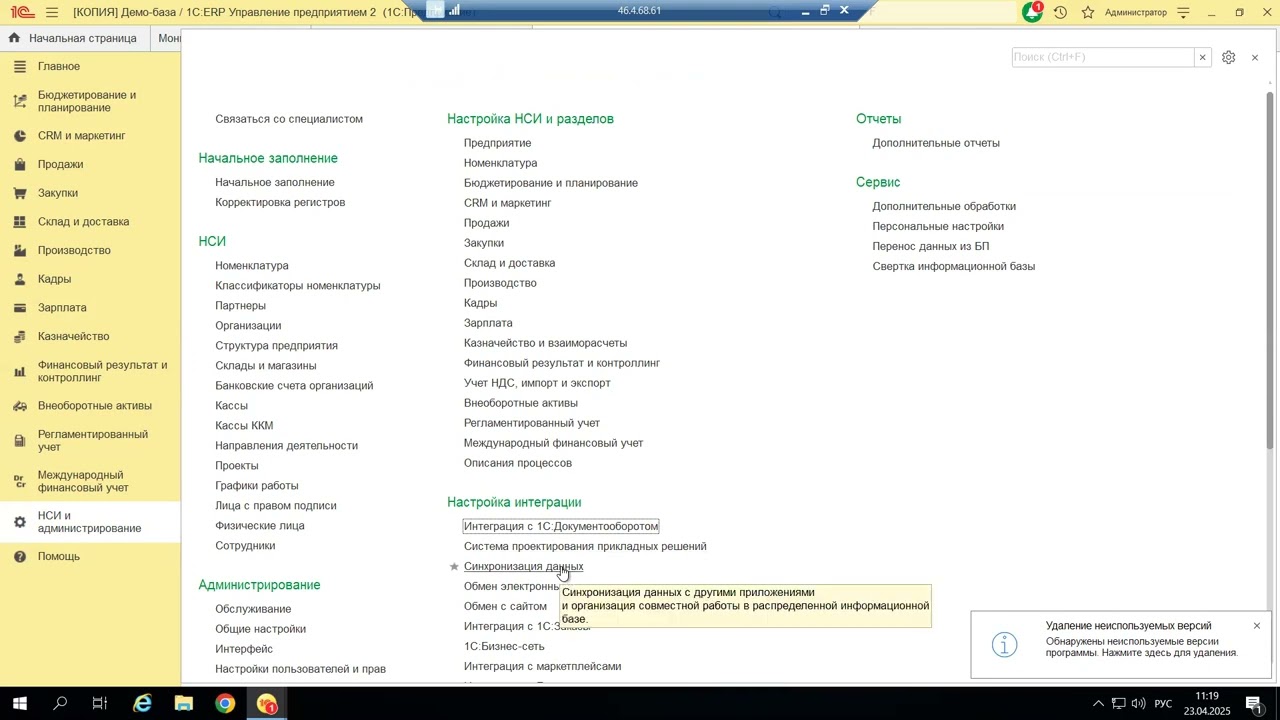Select Закупки cart icon in sidebar
Screen dimensions: 1280x720
[x=19, y=193]
